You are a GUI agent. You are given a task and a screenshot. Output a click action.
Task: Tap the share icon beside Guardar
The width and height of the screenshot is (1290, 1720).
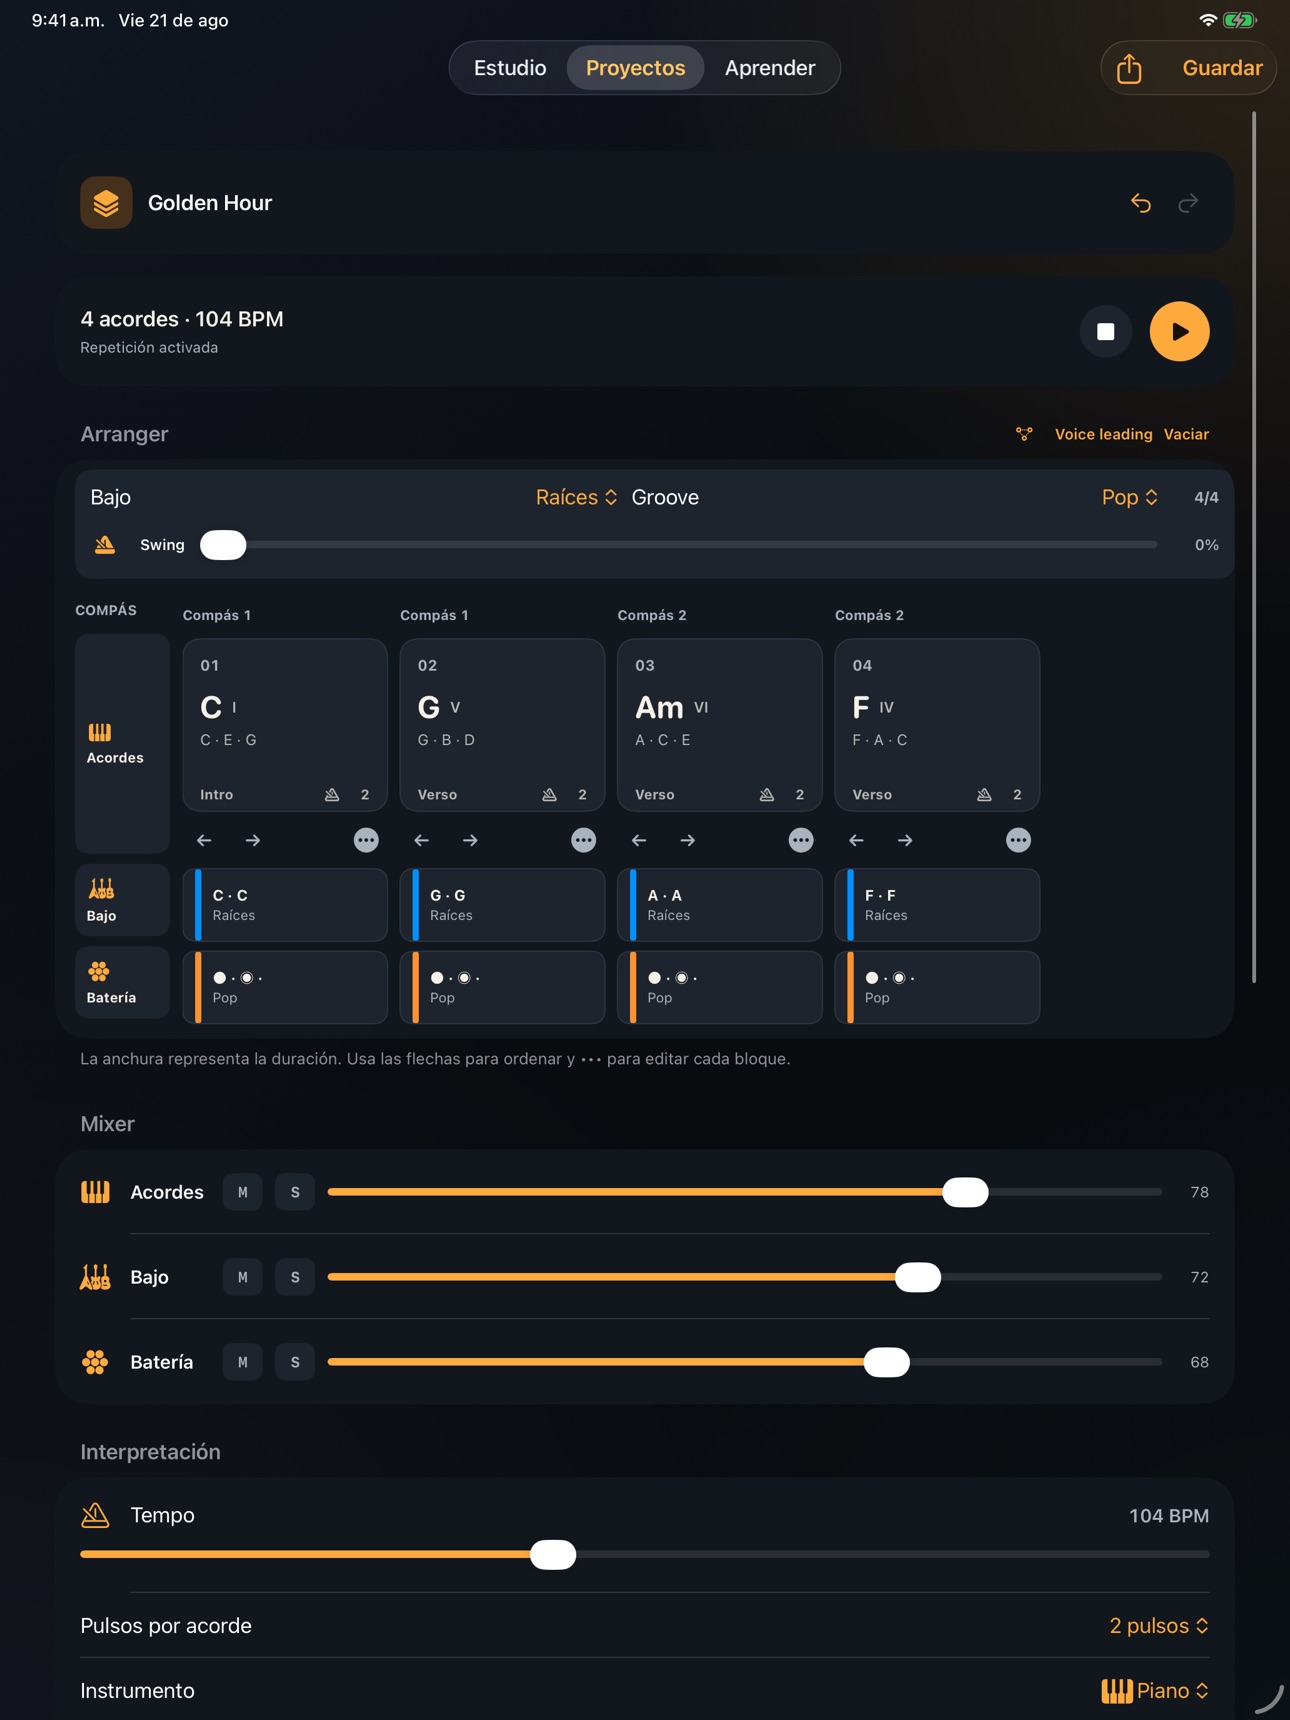[1129, 68]
